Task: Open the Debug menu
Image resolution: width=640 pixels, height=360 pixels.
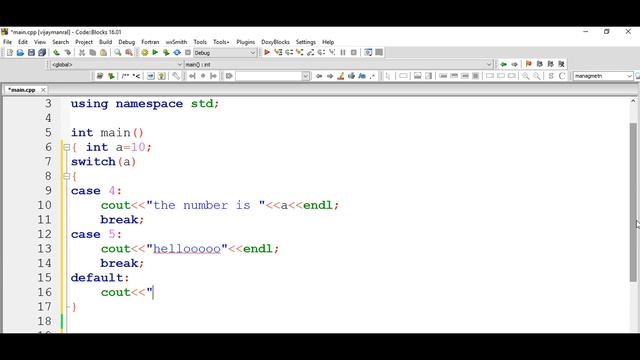Action: click(127, 42)
